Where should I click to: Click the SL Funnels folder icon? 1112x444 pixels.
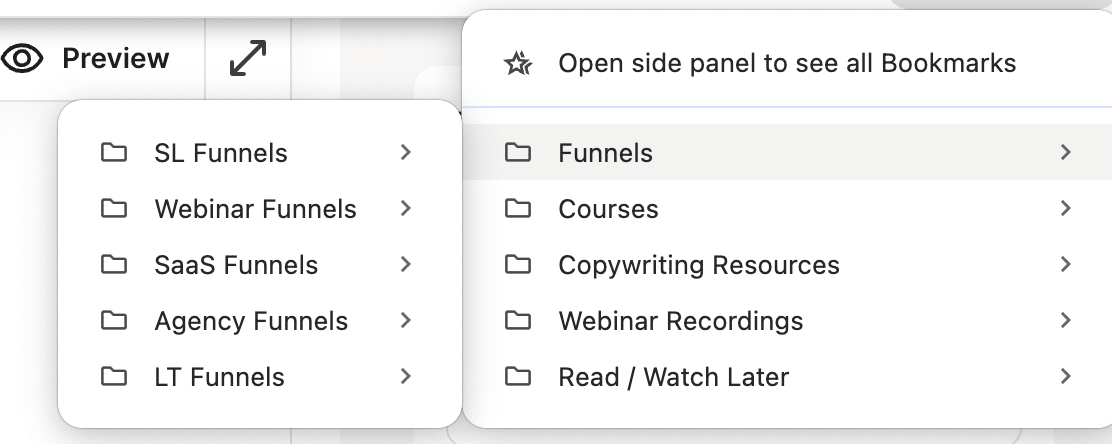114,153
